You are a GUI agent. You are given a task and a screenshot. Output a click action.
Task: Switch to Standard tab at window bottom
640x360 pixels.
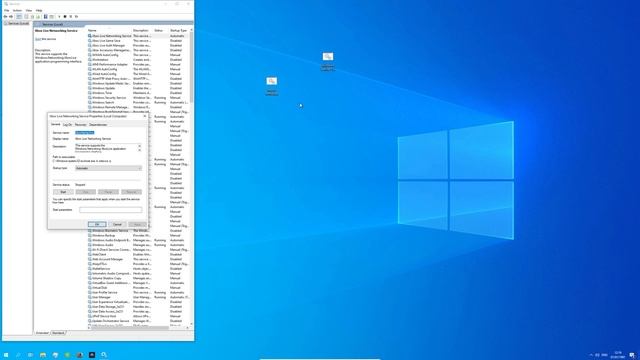pyautogui.click(x=58, y=333)
